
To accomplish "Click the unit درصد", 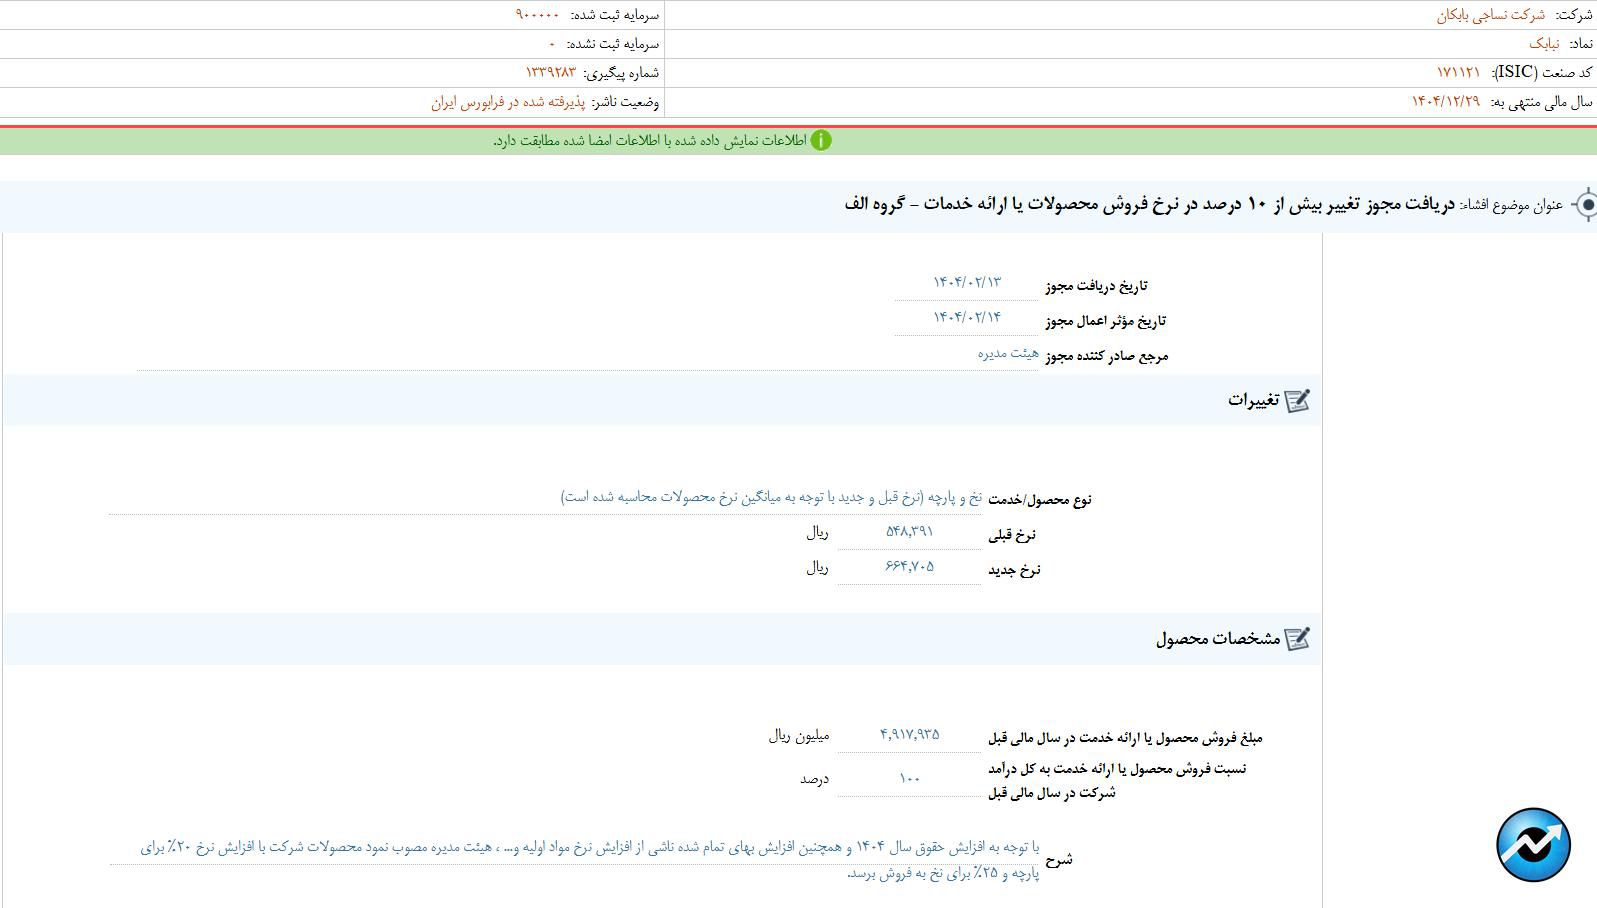I will click(x=814, y=779).
